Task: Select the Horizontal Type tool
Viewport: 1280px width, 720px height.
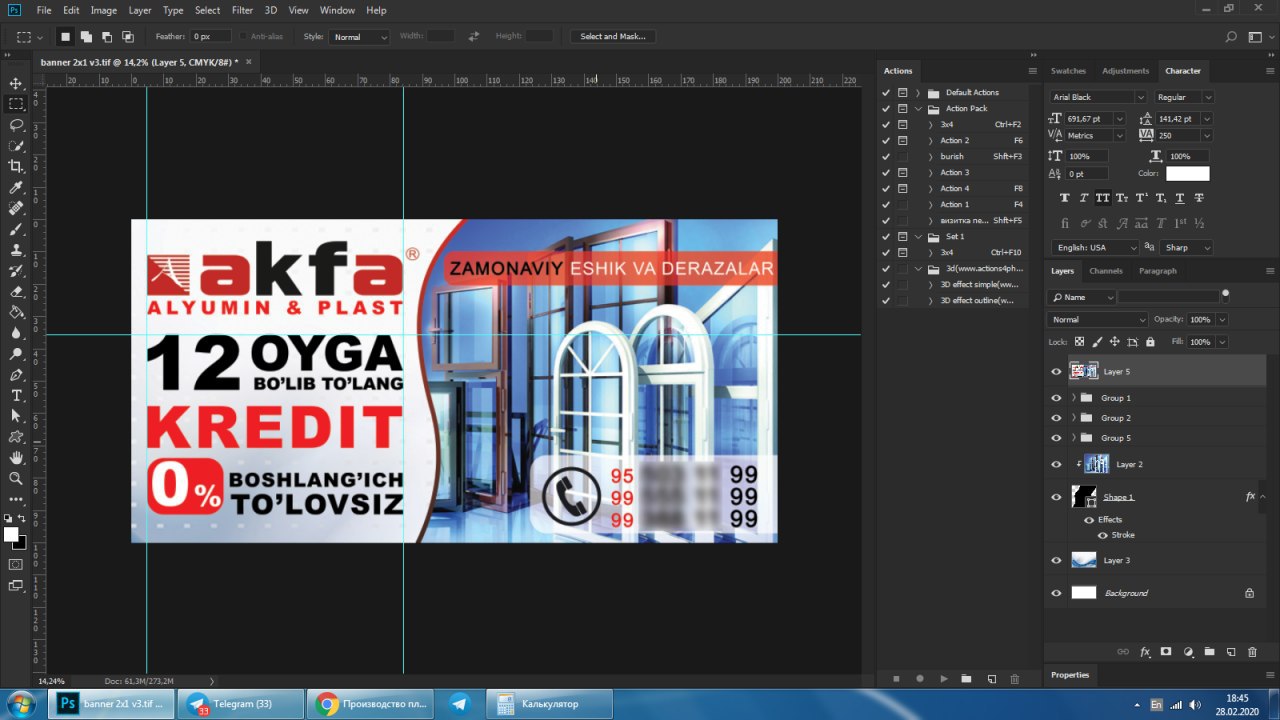Action: (x=16, y=395)
